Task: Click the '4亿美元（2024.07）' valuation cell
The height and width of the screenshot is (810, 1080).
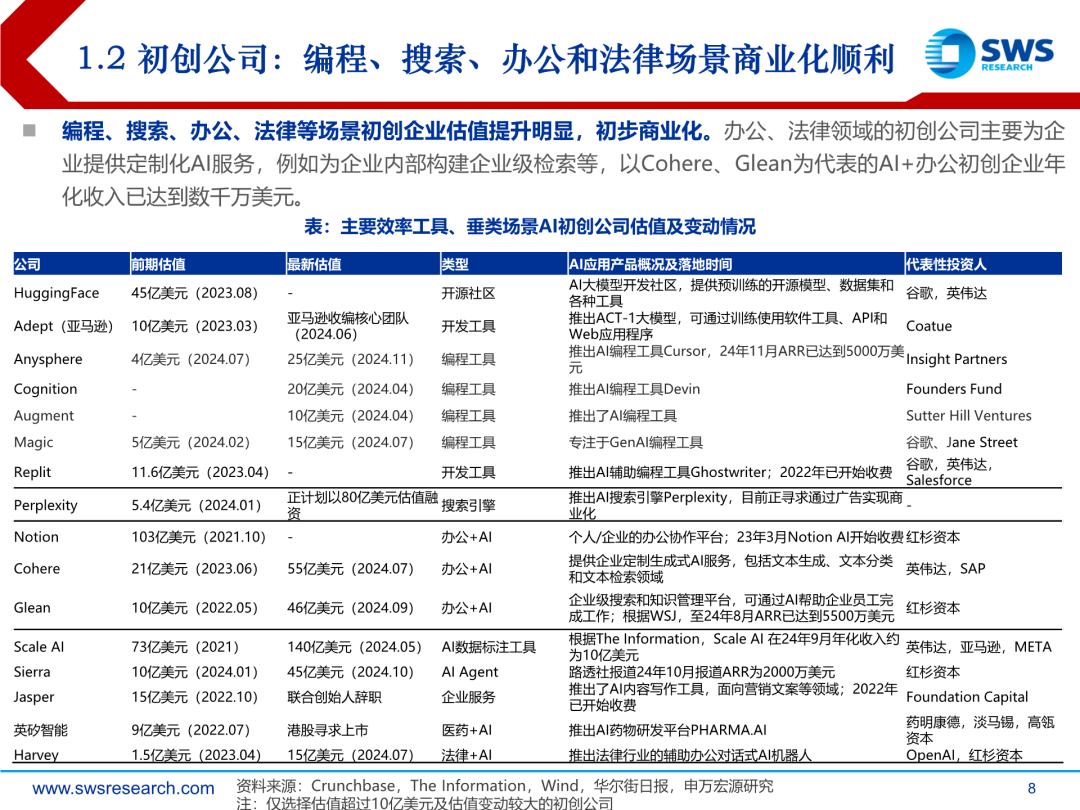Action: (191, 359)
